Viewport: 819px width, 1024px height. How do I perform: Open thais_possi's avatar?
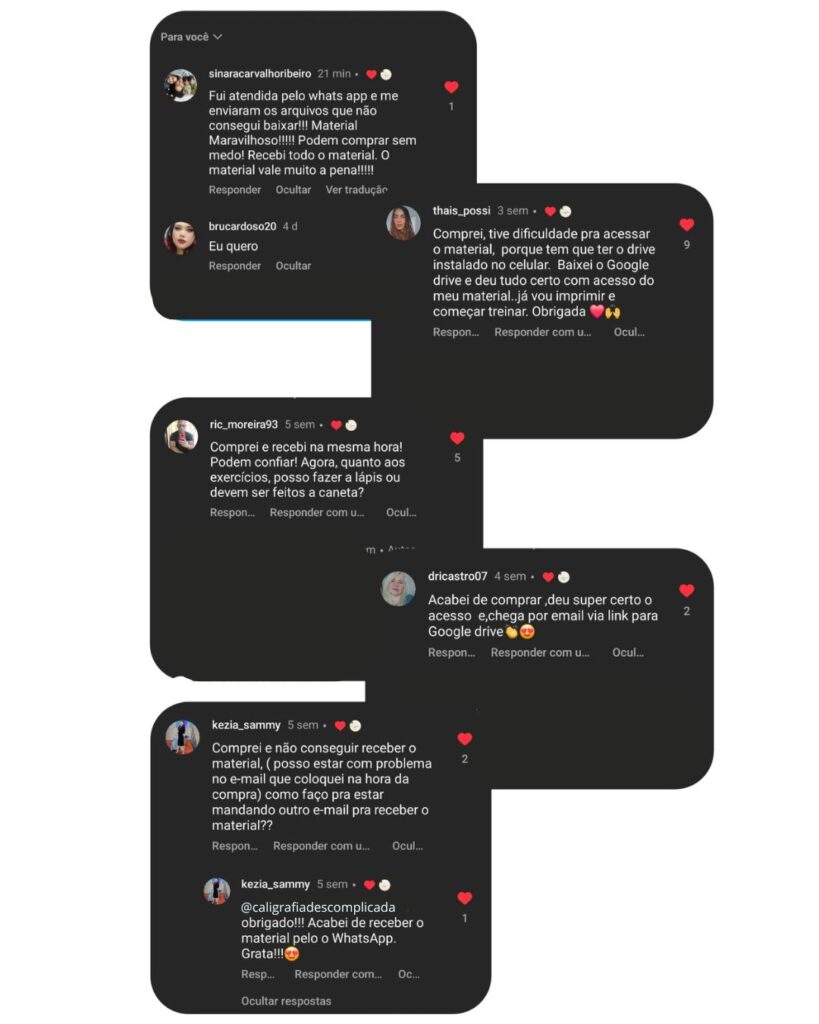coord(404,222)
